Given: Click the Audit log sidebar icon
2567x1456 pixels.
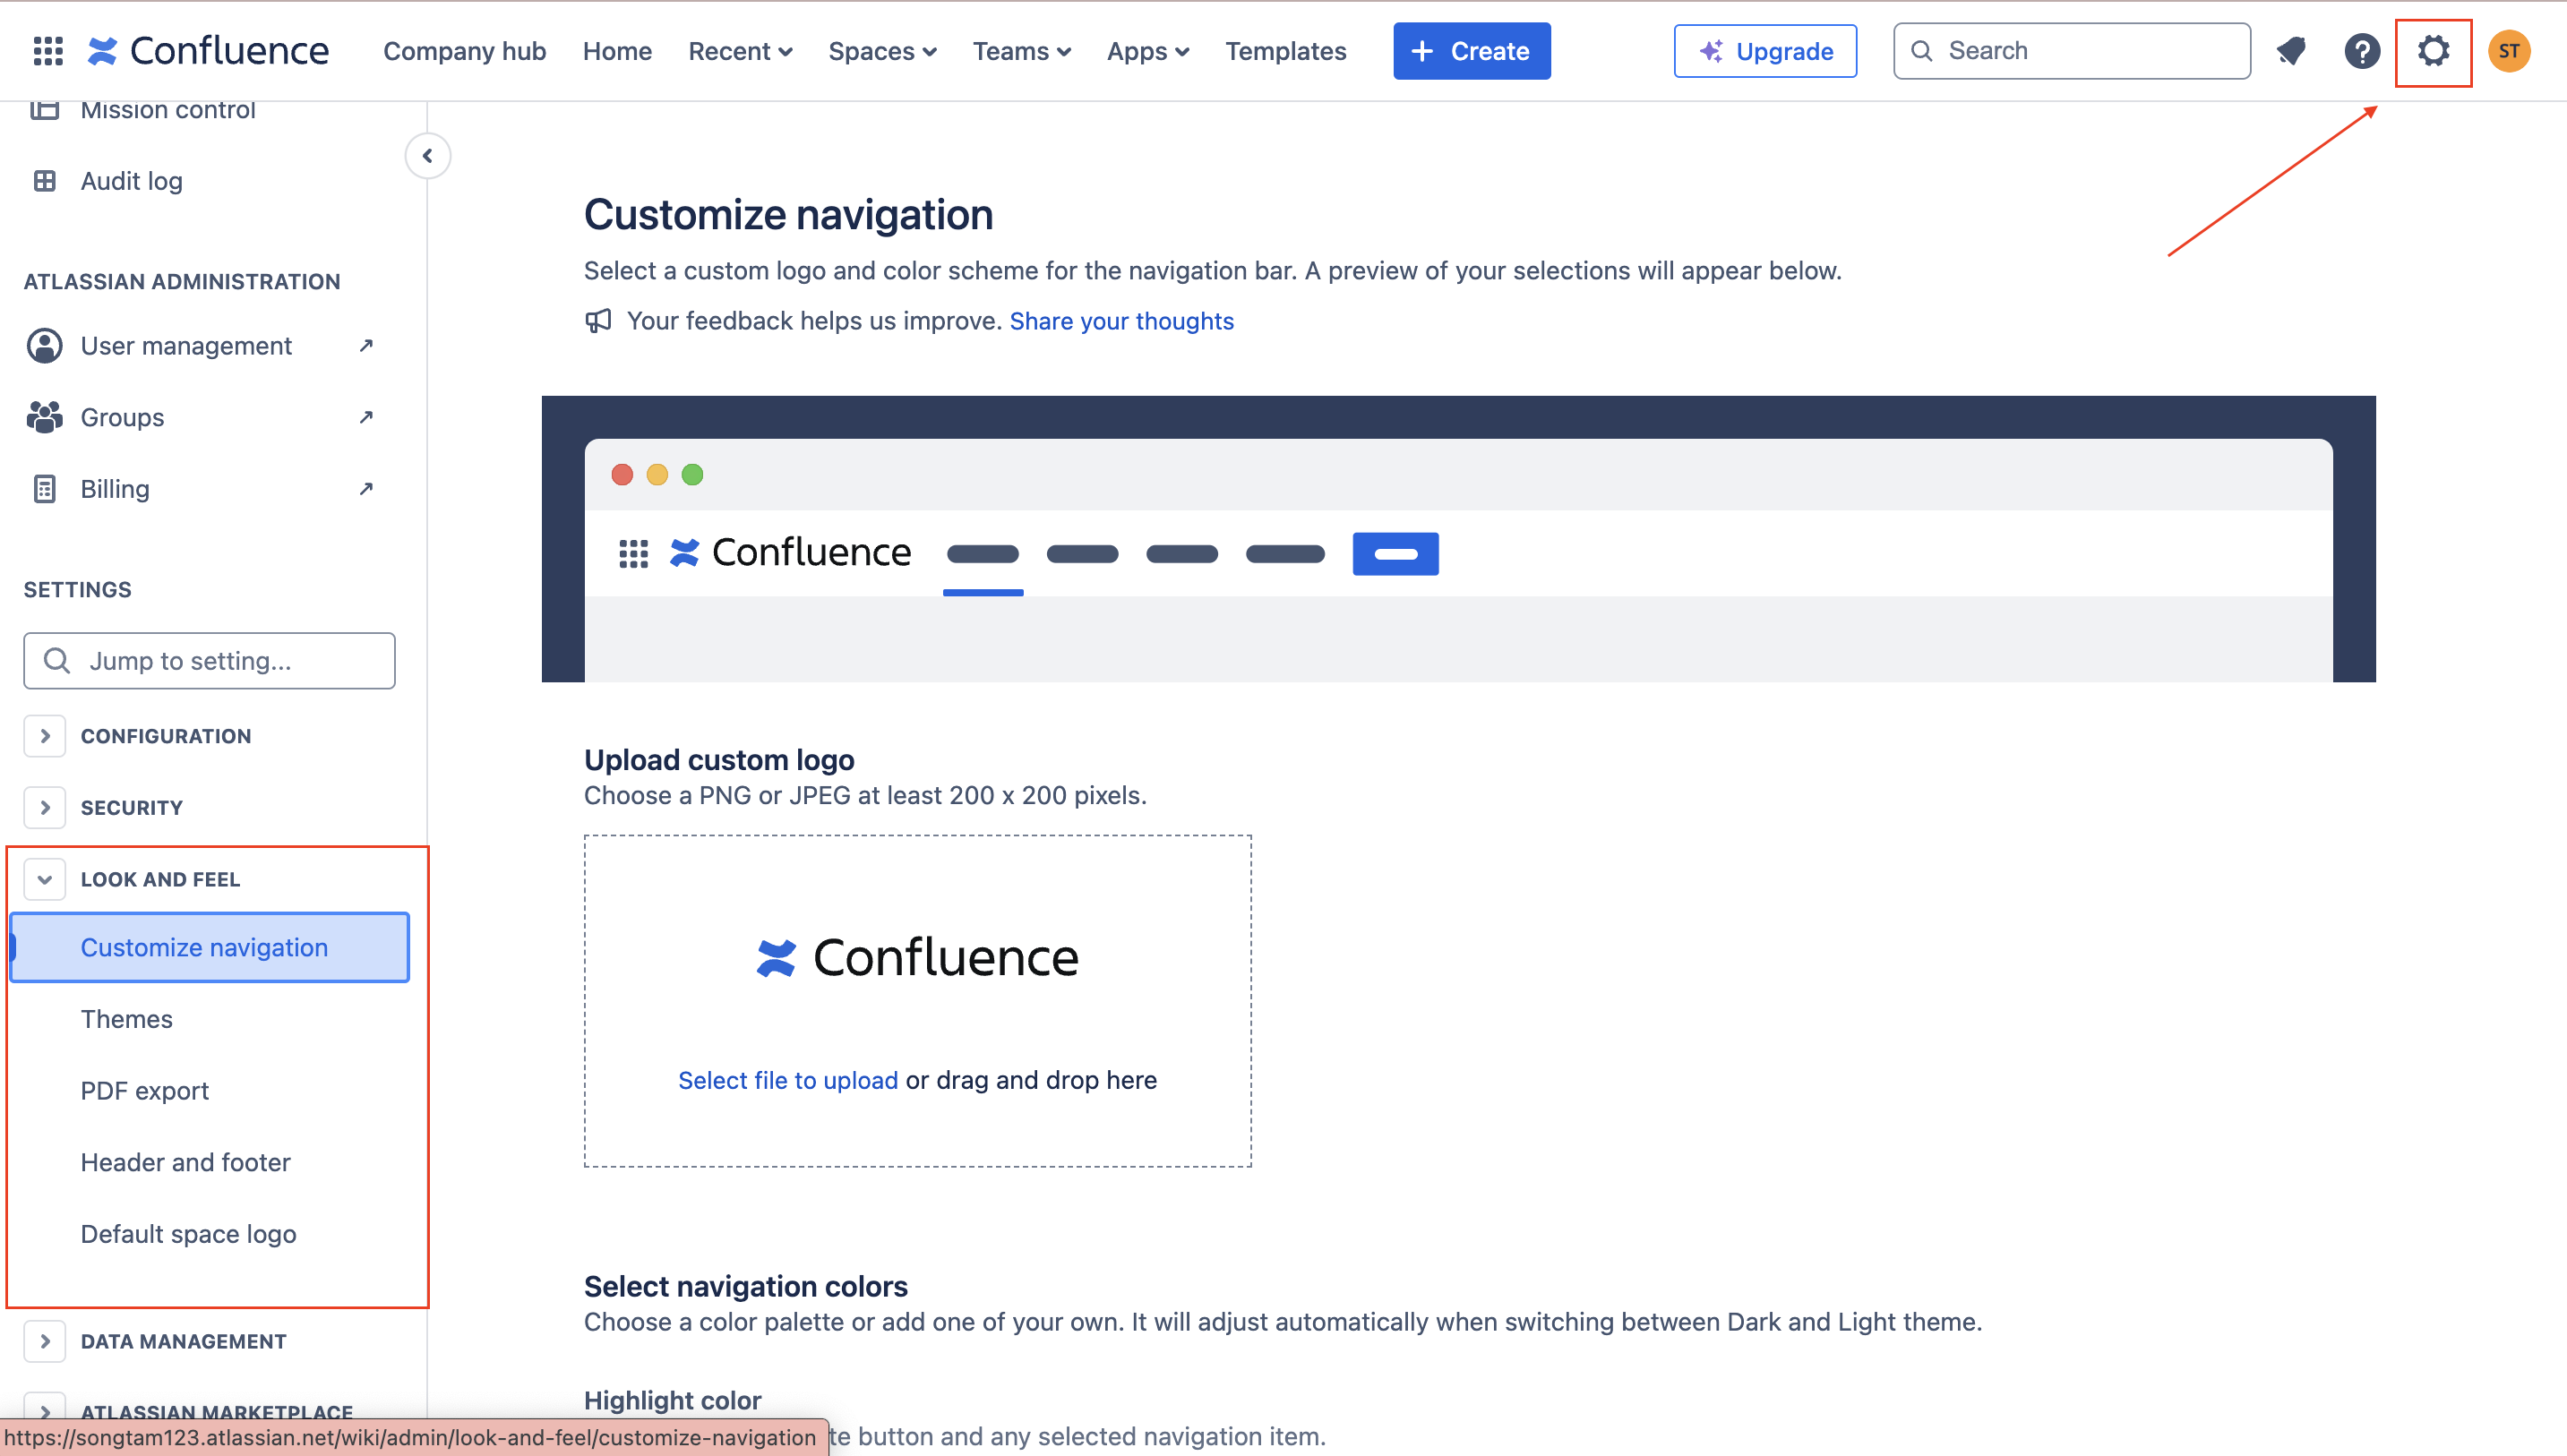Looking at the screenshot, I should click(x=44, y=181).
